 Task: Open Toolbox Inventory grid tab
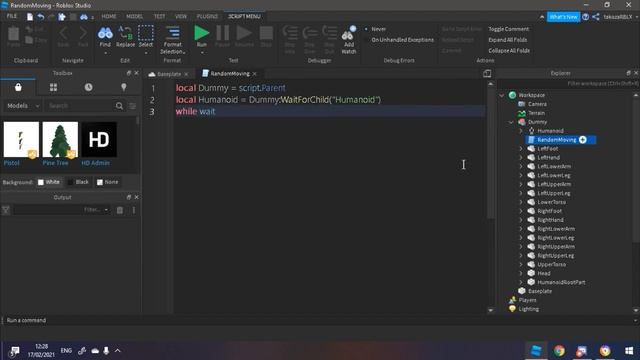[x=53, y=87]
